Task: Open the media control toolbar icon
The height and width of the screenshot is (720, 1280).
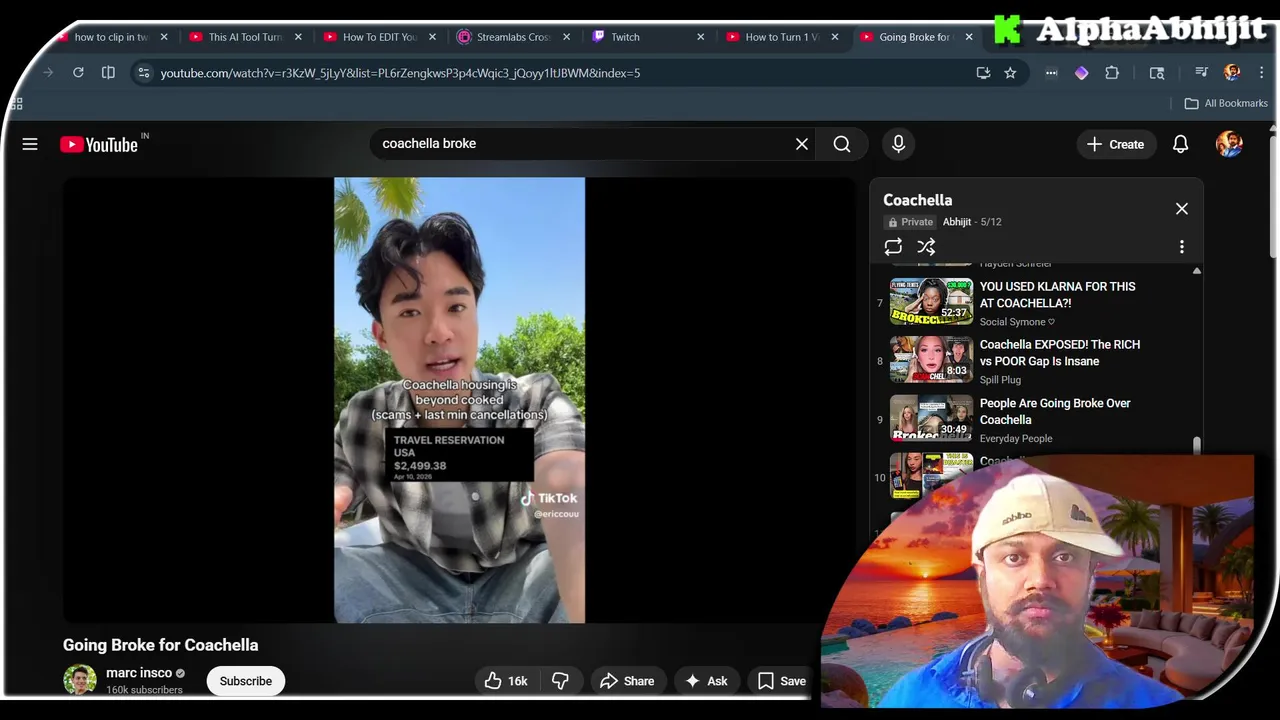Action: coord(1201,72)
